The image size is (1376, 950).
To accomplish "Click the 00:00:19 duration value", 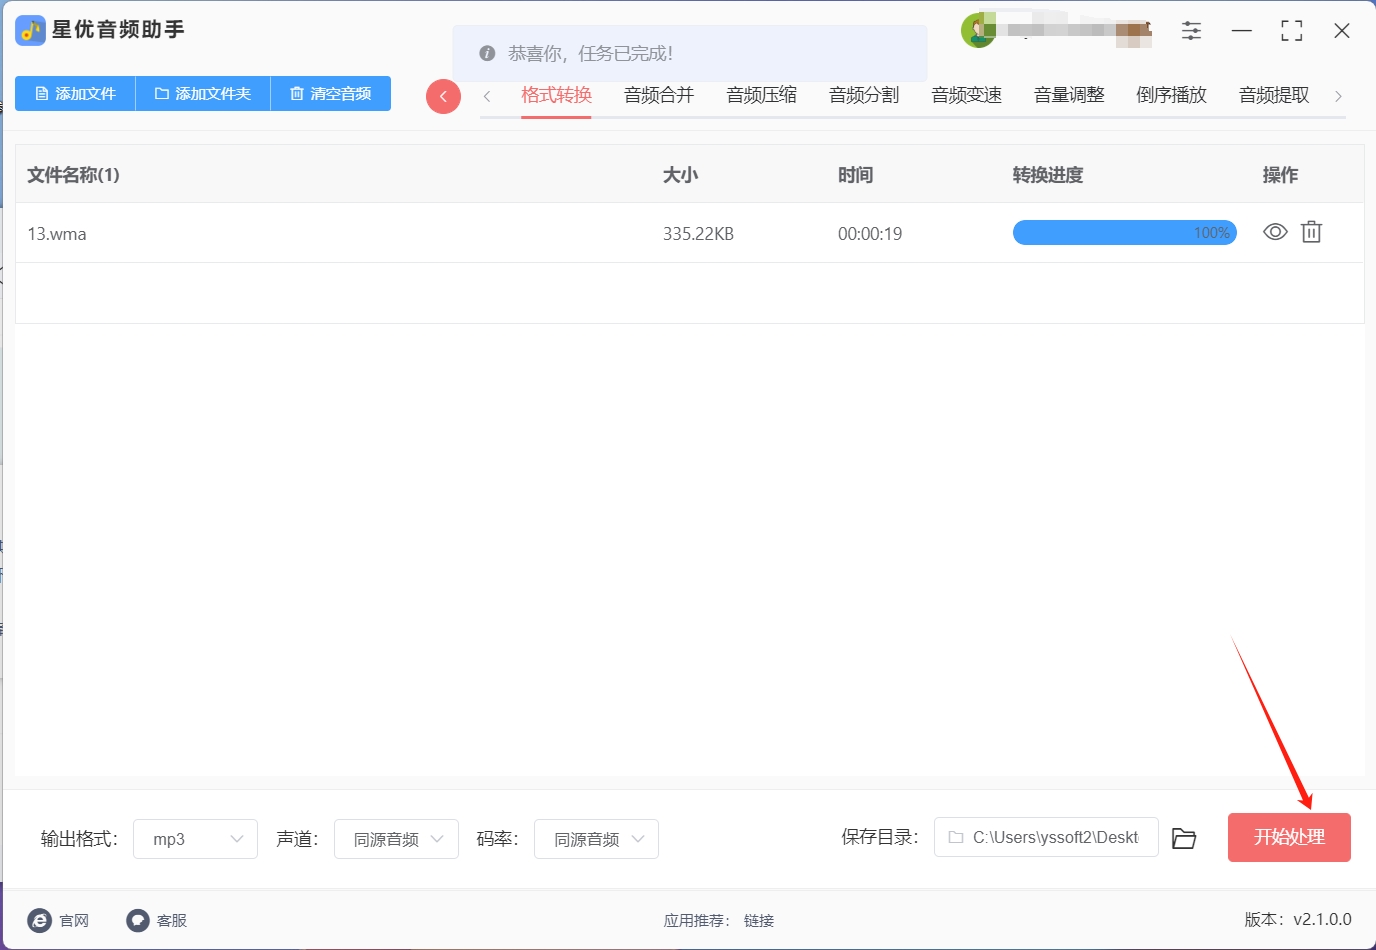I will [x=870, y=233].
